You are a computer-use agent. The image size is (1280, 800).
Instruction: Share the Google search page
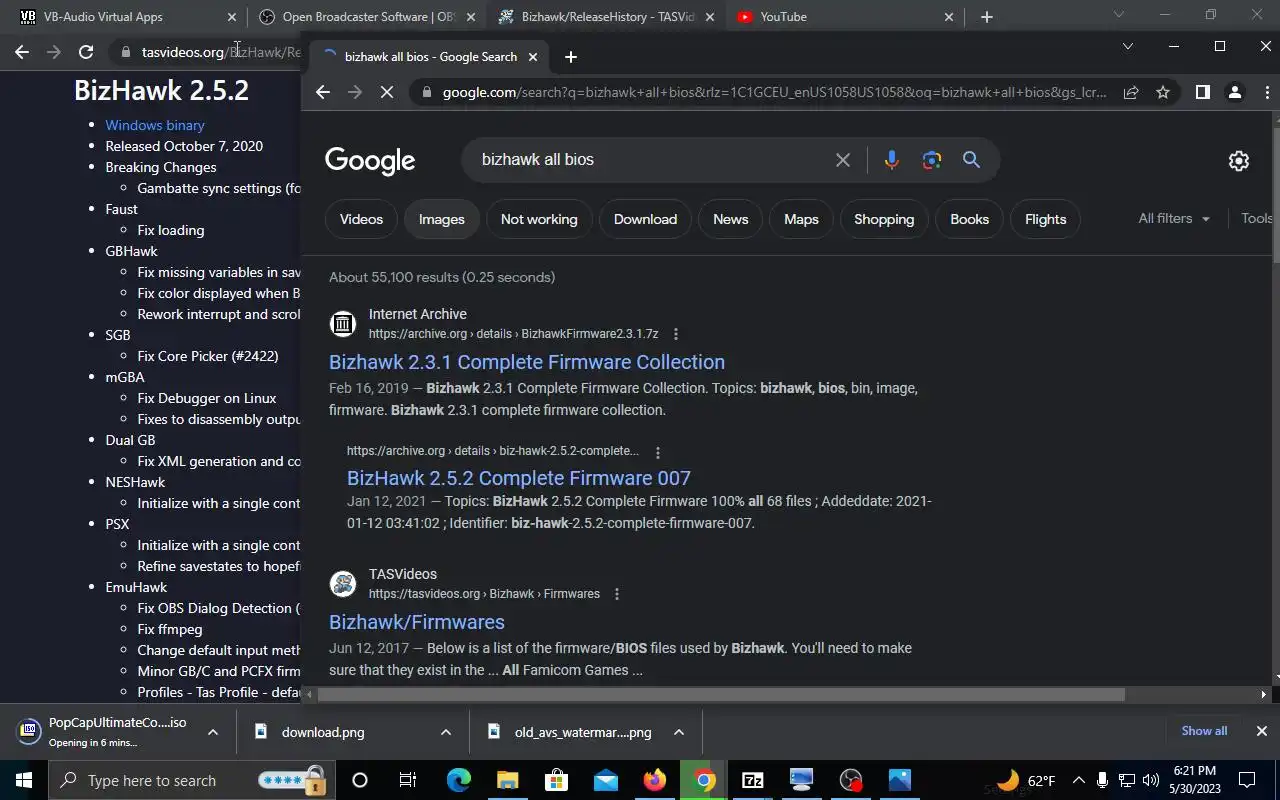tap(1131, 92)
